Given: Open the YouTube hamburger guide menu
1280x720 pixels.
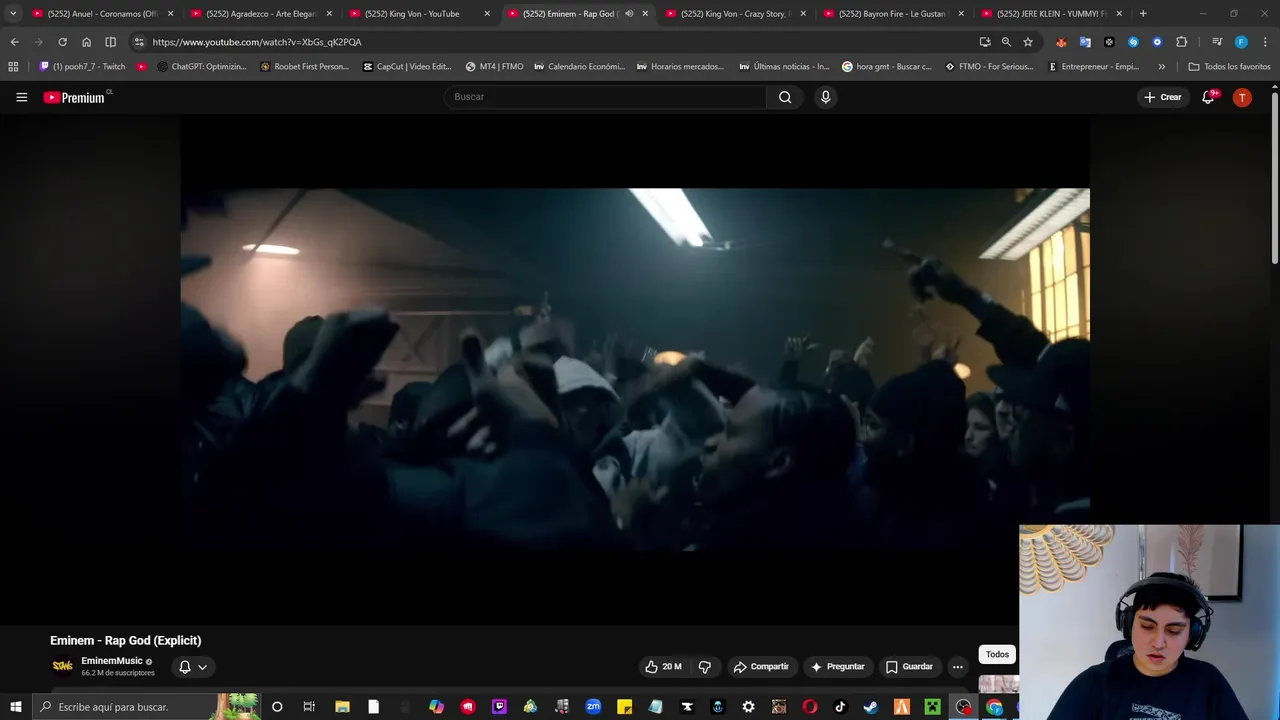Looking at the screenshot, I should point(21,97).
